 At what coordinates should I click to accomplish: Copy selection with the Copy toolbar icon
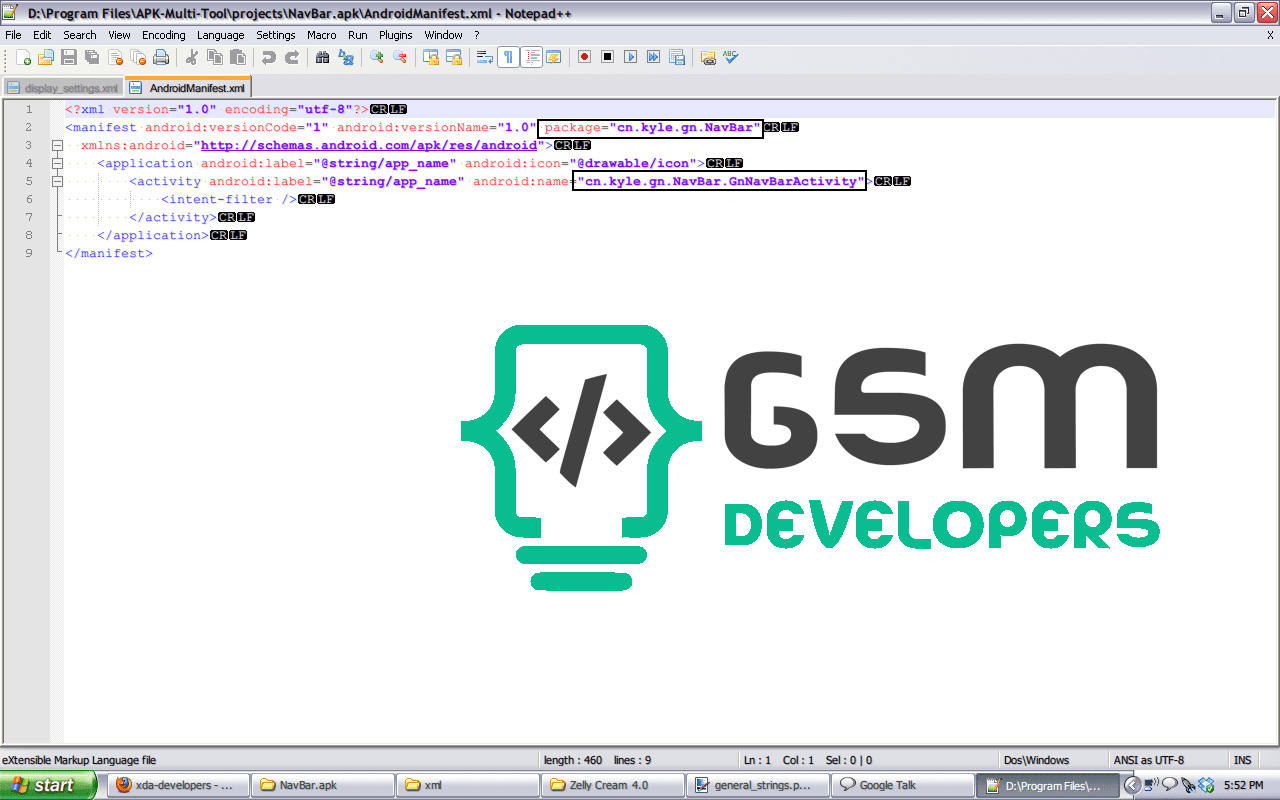(x=214, y=57)
